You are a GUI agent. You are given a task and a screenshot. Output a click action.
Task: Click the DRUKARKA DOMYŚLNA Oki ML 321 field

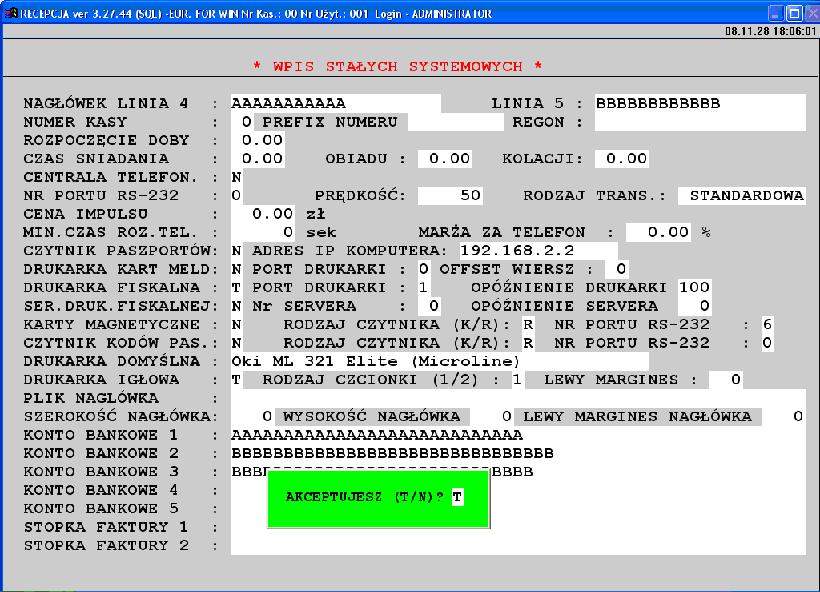pos(439,361)
